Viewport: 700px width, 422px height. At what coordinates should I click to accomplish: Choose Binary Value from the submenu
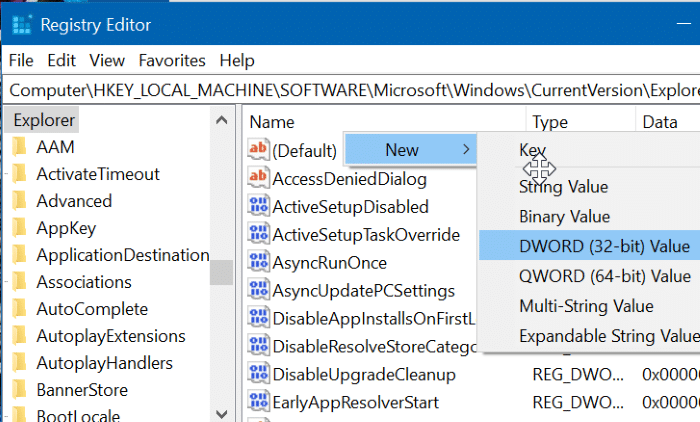(x=564, y=217)
